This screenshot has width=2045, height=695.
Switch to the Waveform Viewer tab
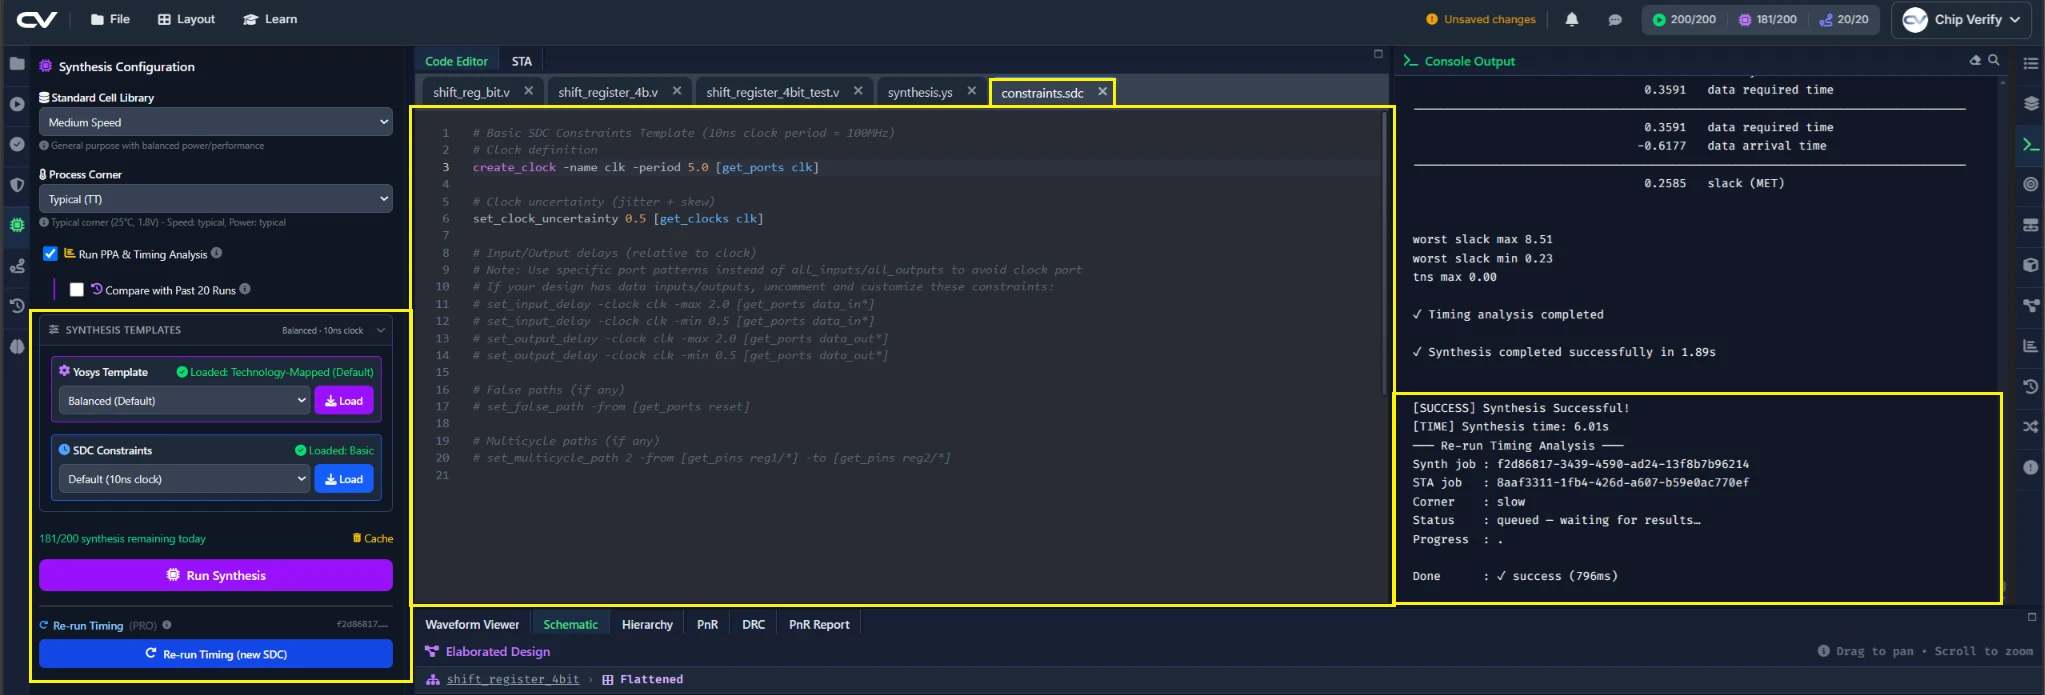tap(472, 625)
